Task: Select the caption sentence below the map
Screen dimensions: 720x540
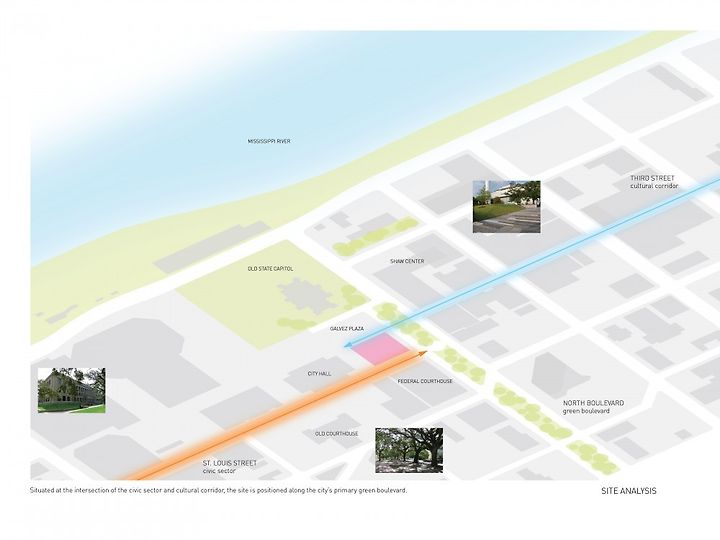Action: (x=219, y=490)
